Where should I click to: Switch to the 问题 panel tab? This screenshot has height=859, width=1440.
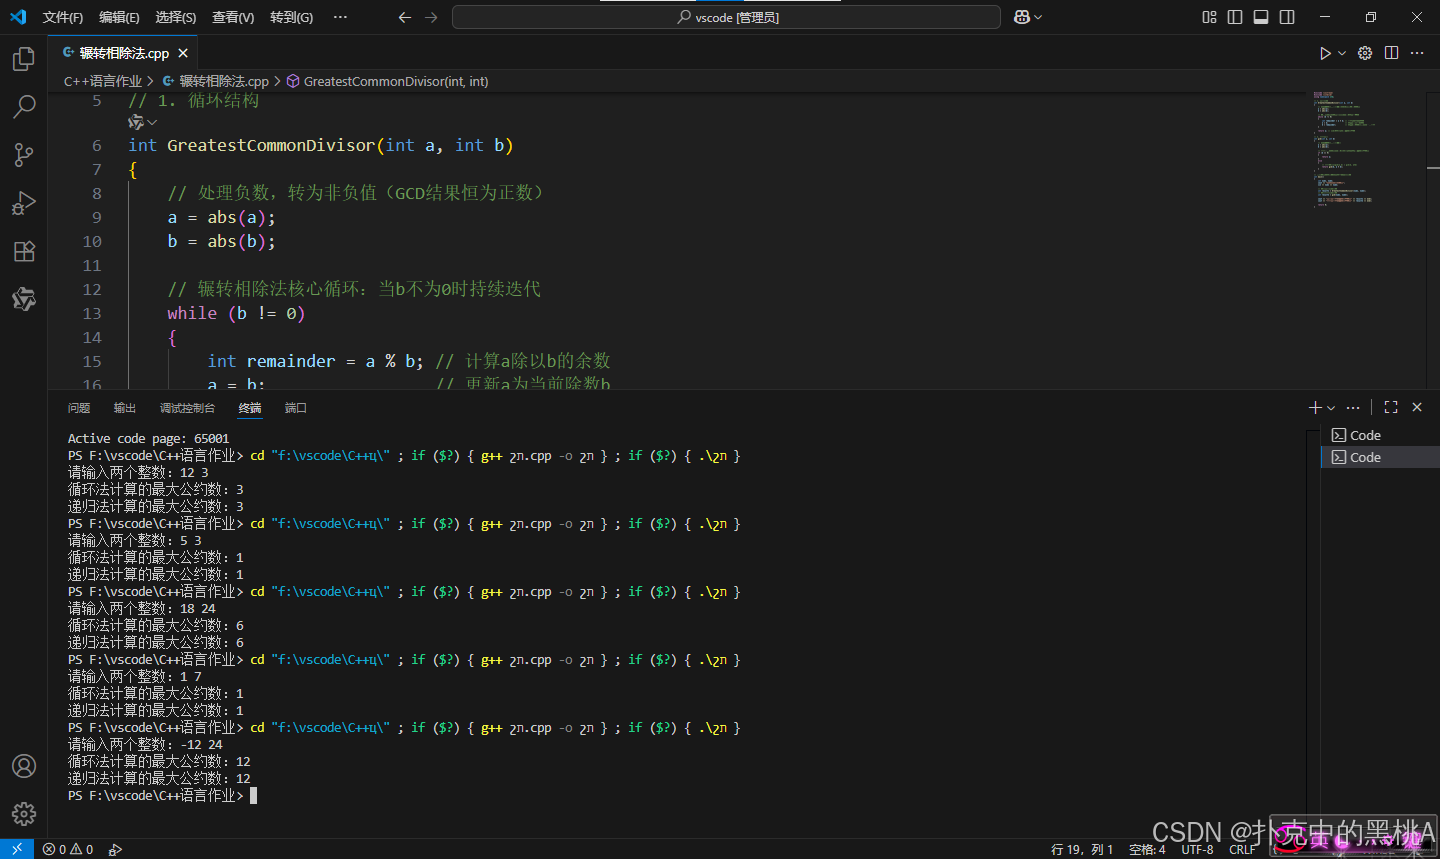pos(79,408)
